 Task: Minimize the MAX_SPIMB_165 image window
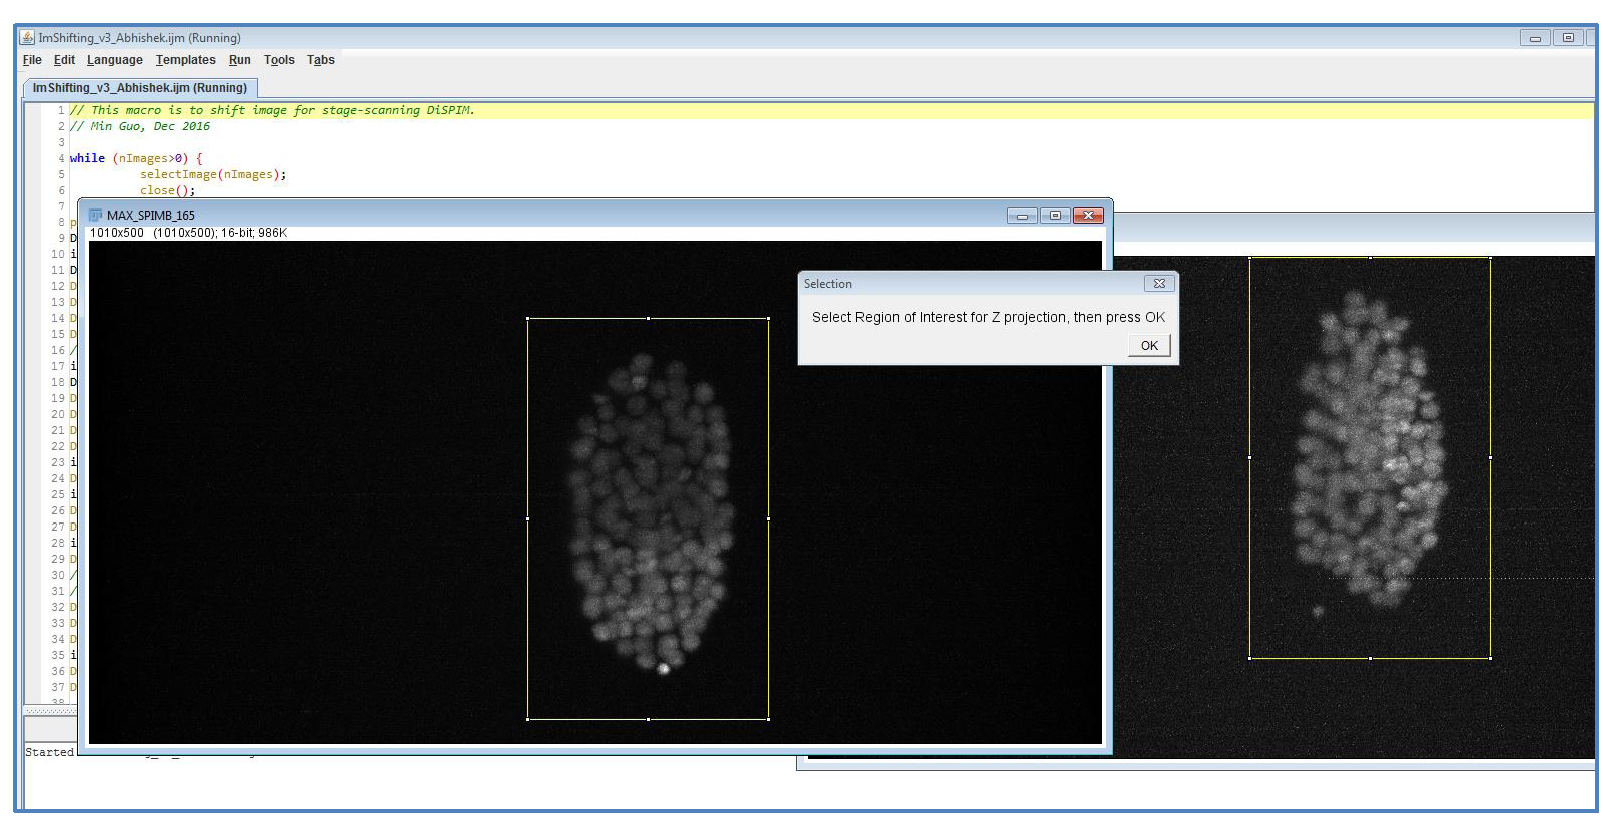pos(1022,215)
